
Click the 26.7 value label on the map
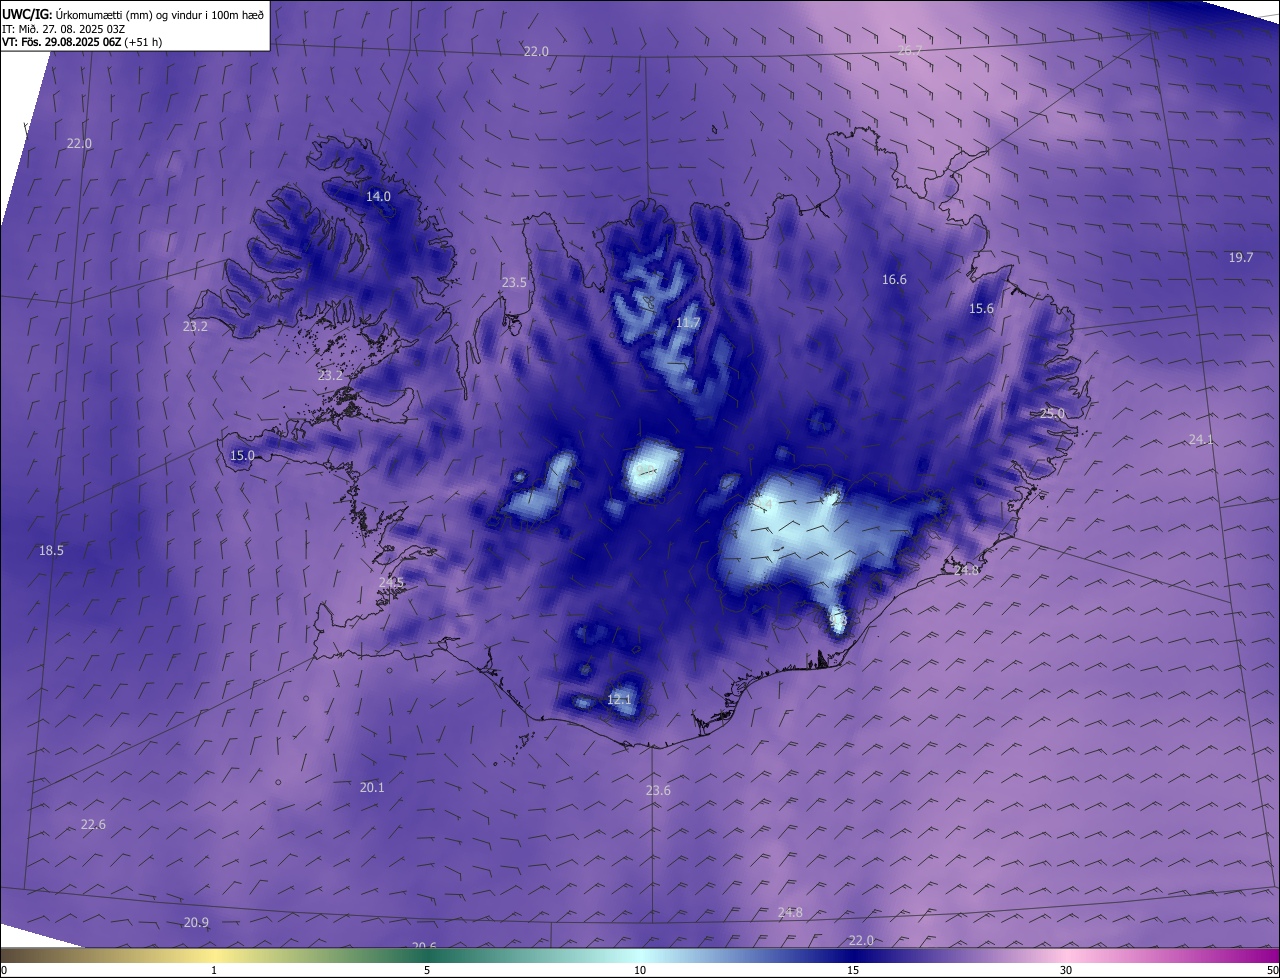pyautogui.click(x=909, y=50)
